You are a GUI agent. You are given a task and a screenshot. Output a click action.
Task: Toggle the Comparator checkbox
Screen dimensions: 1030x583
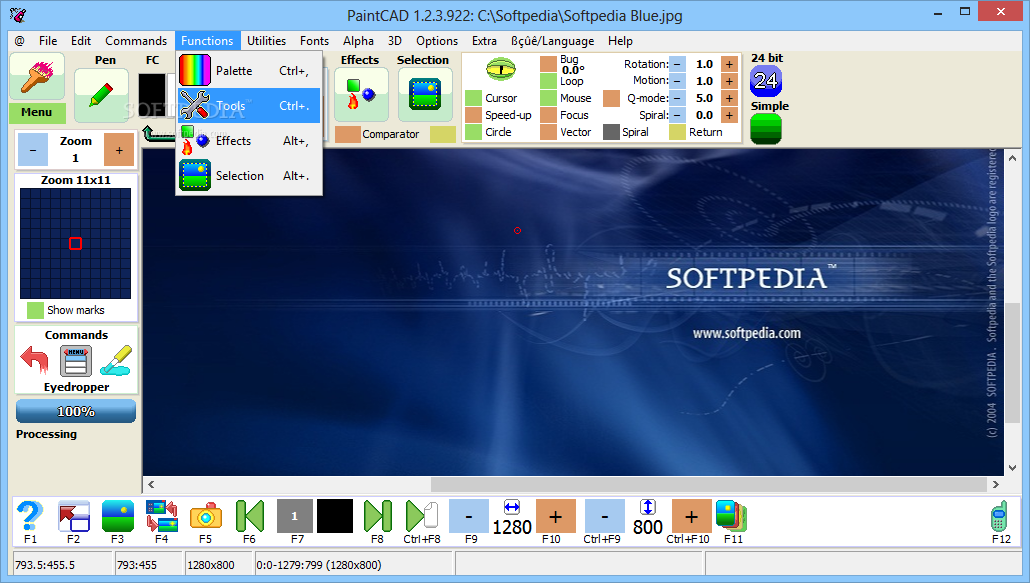pyautogui.click(x=347, y=134)
